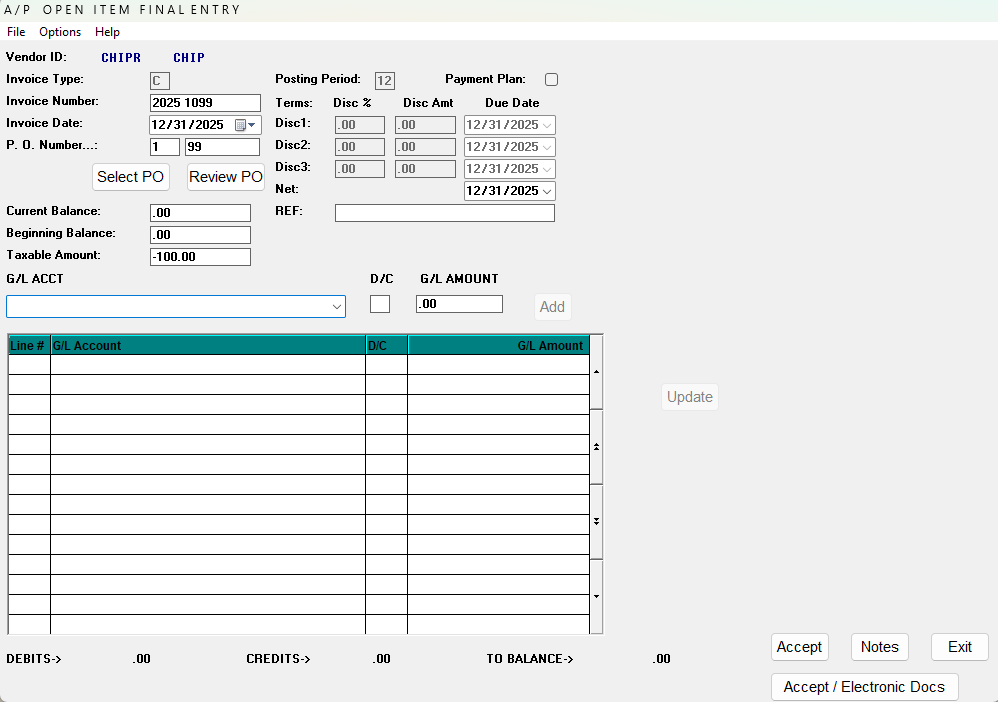Enable the Payment Plan checkbox

click(x=551, y=80)
